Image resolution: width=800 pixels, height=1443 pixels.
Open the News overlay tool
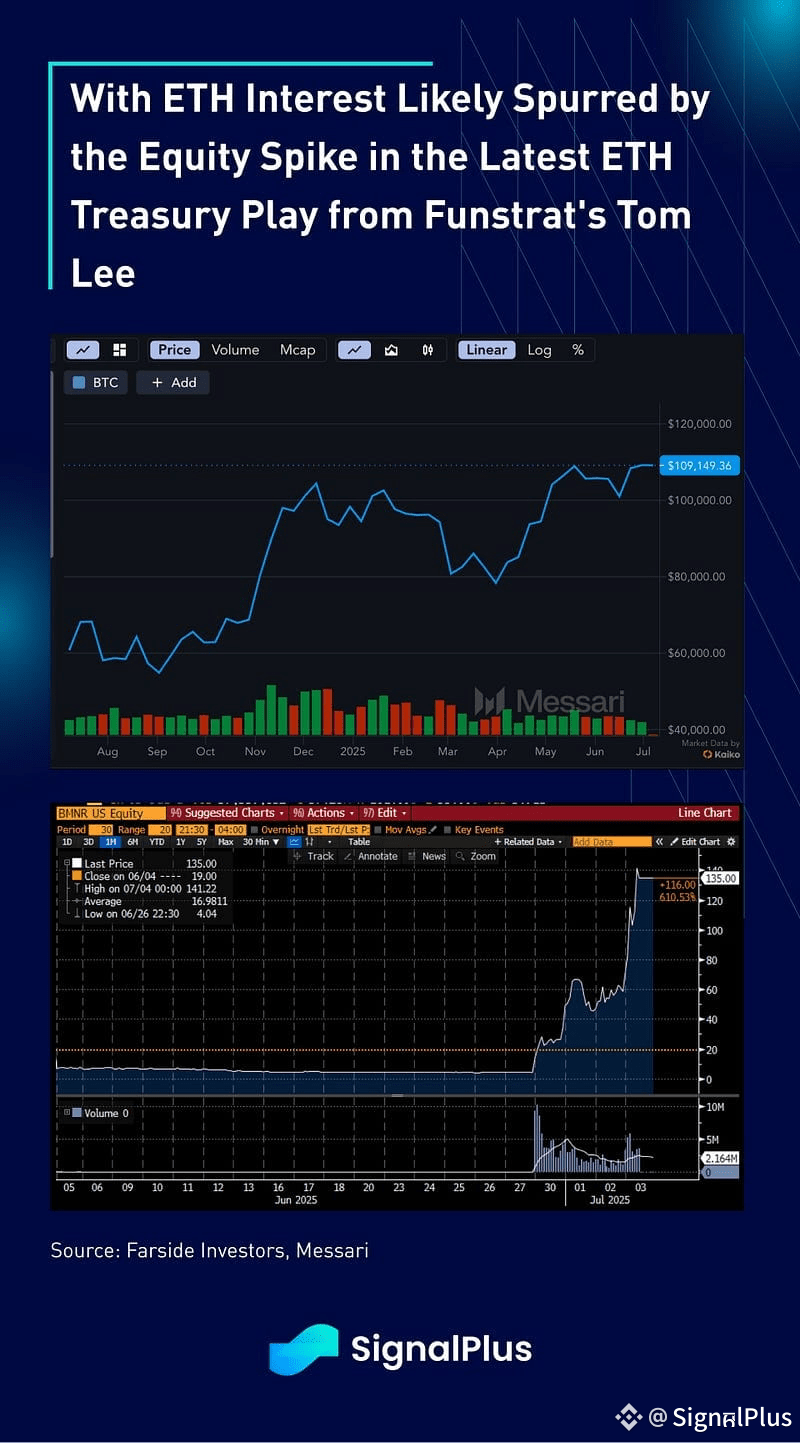pyautogui.click(x=427, y=856)
